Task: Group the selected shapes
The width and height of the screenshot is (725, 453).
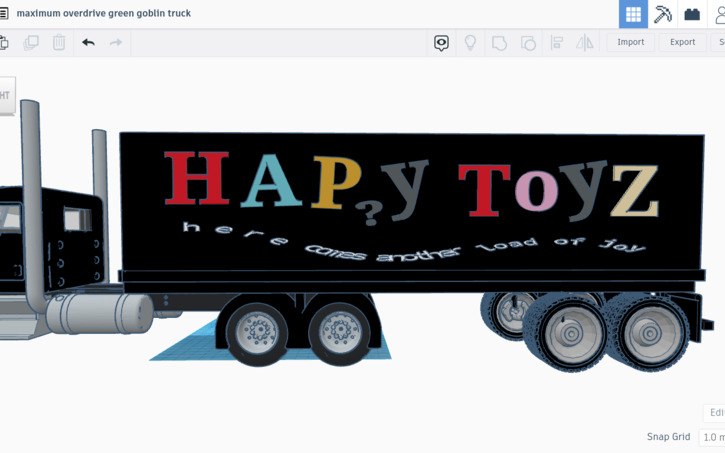Action: pyautogui.click(x=499, y=43)
